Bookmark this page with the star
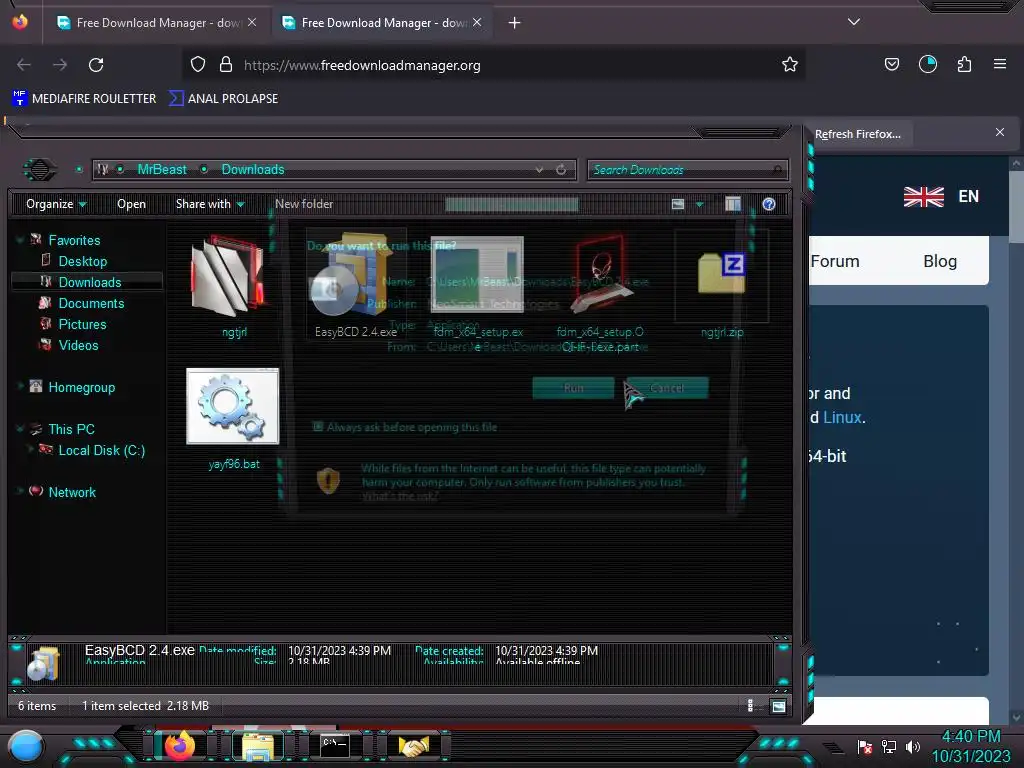1024x768 pixels. coord(790,64)
